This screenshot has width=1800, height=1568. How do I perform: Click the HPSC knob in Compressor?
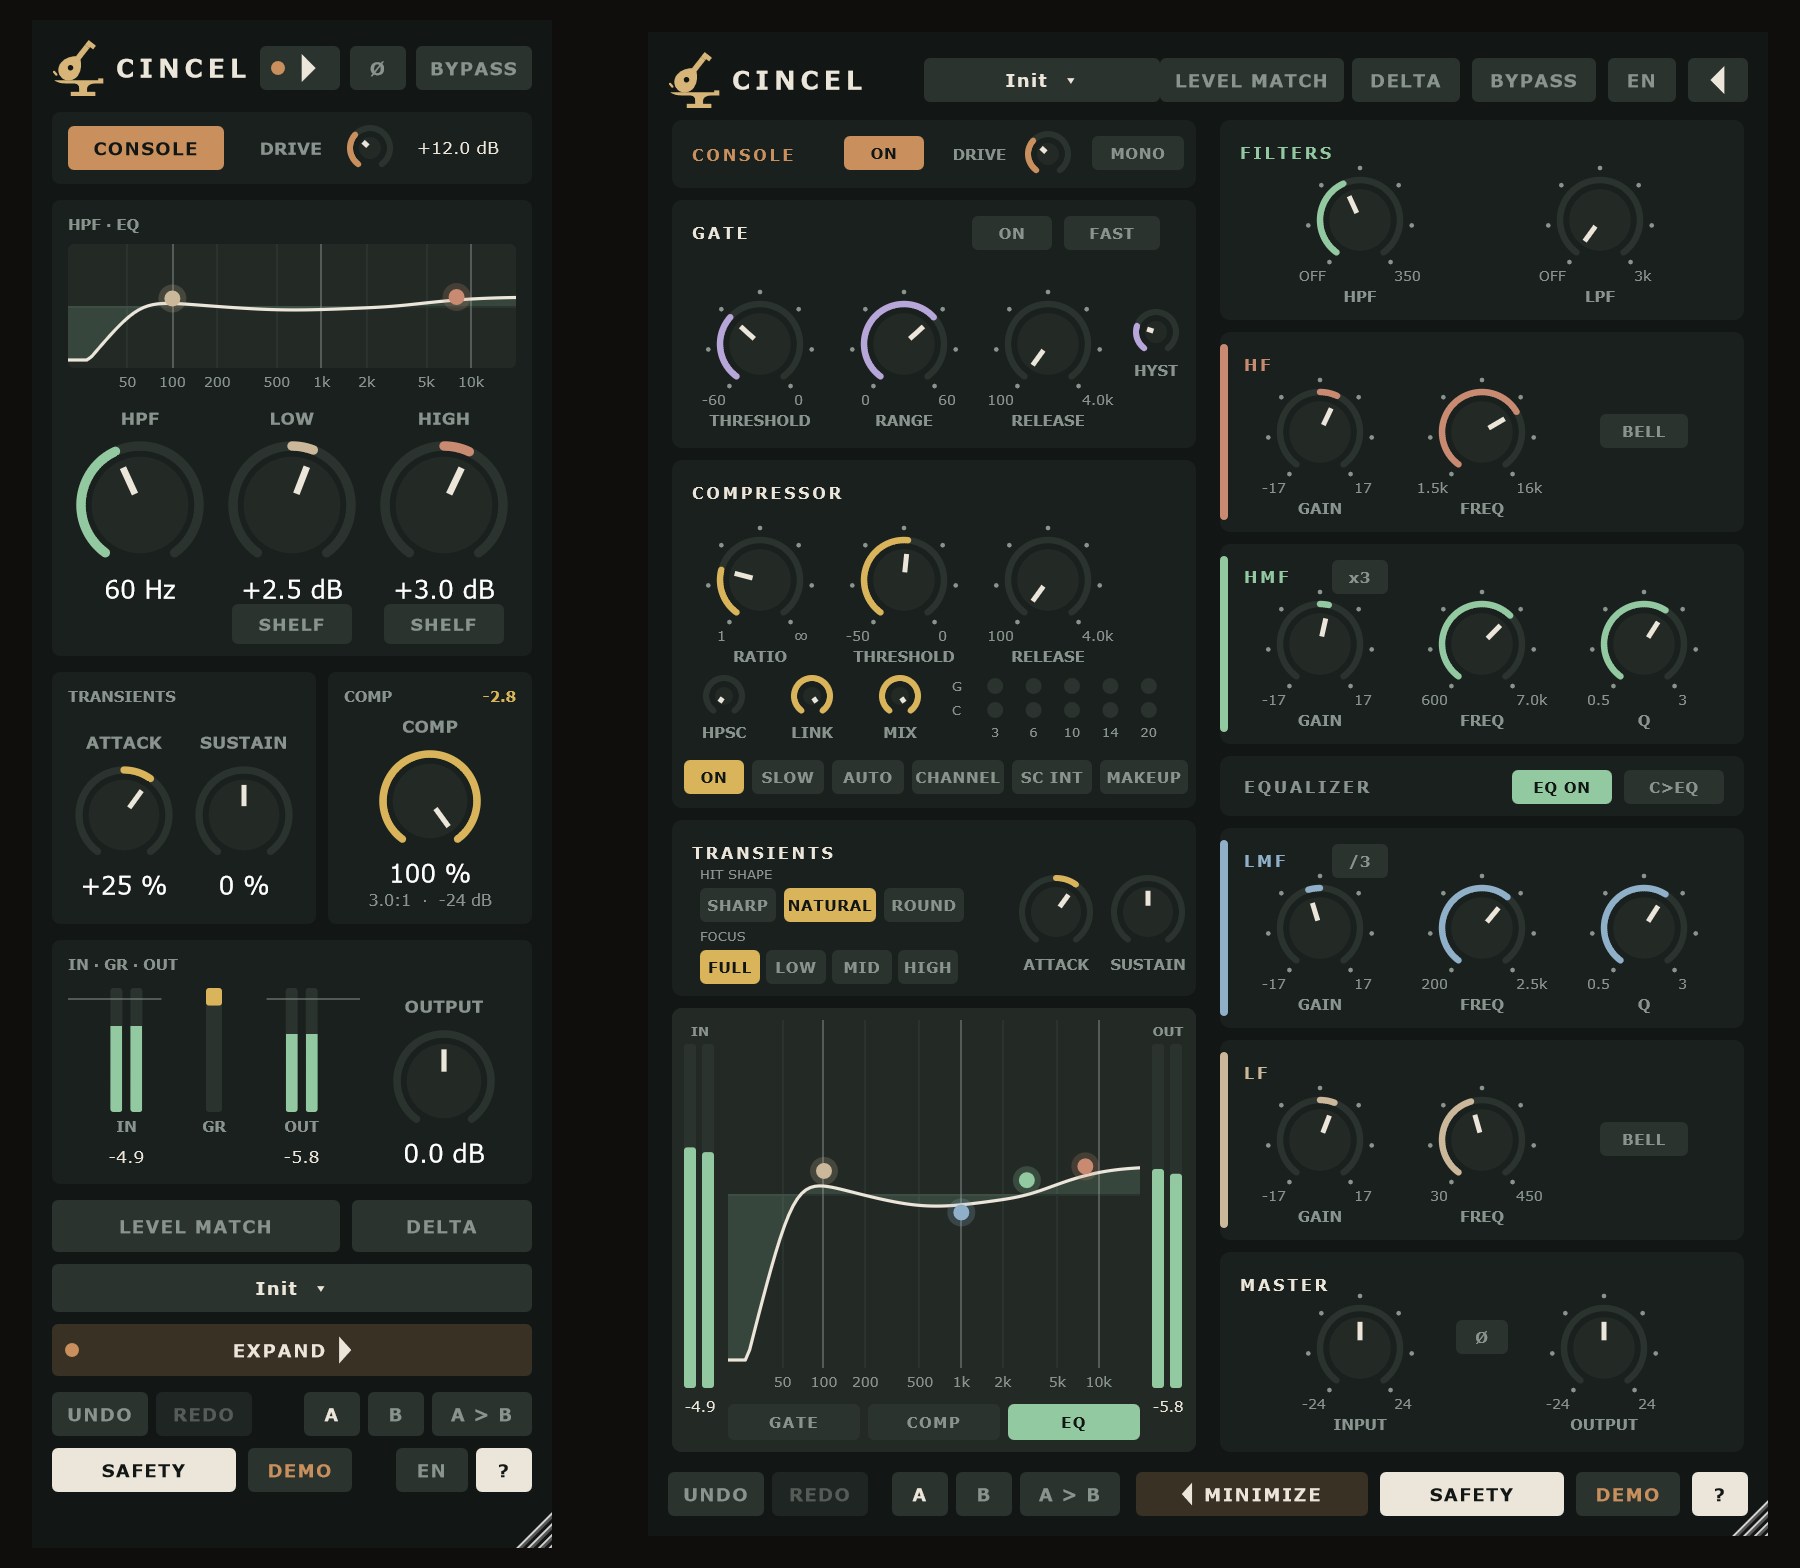click(723, 696)
